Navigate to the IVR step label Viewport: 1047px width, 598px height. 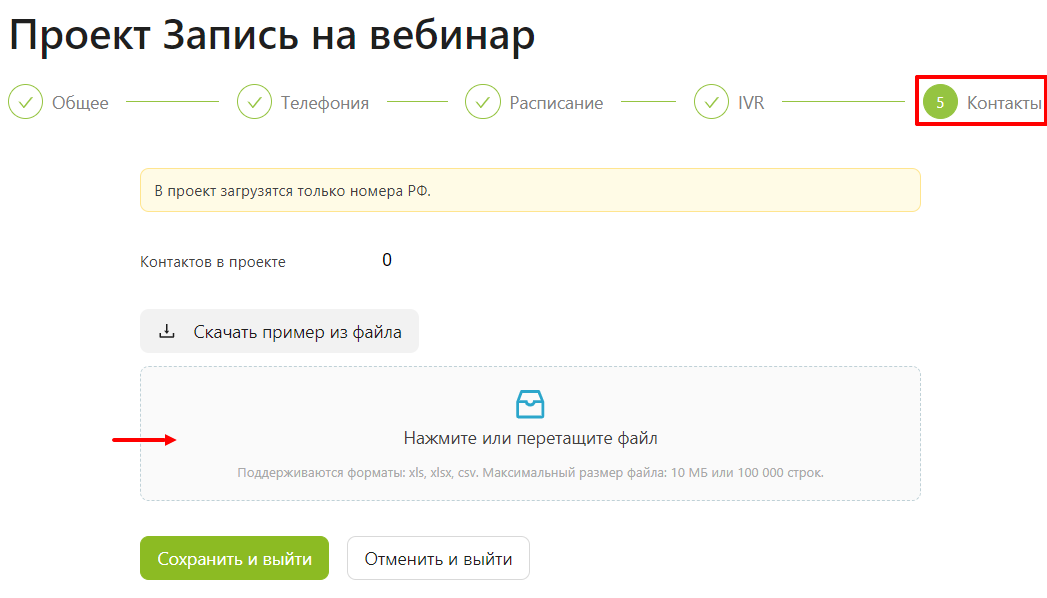[x=751, y=103]
